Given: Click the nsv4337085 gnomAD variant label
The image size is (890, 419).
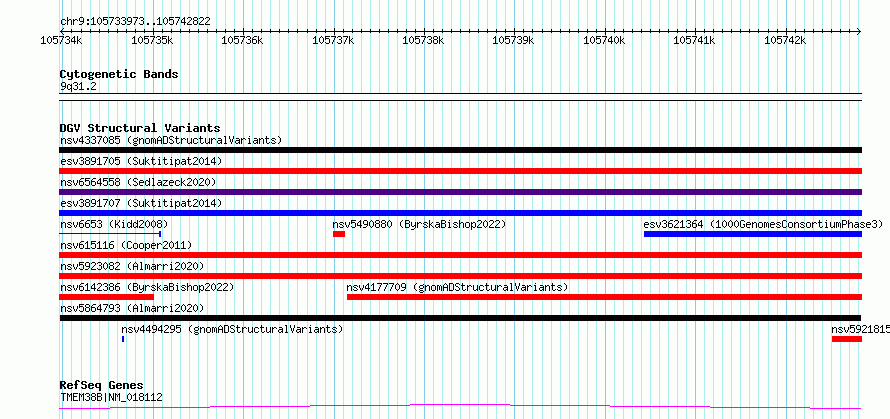Looking at the screenshot, I should pyautogui.click(x=171, y=140).
